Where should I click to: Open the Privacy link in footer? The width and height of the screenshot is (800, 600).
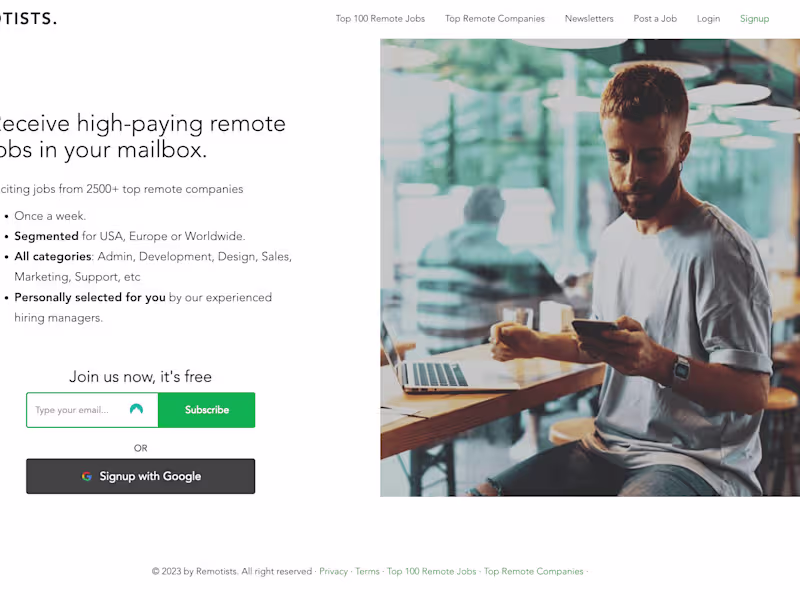(333, 571)
